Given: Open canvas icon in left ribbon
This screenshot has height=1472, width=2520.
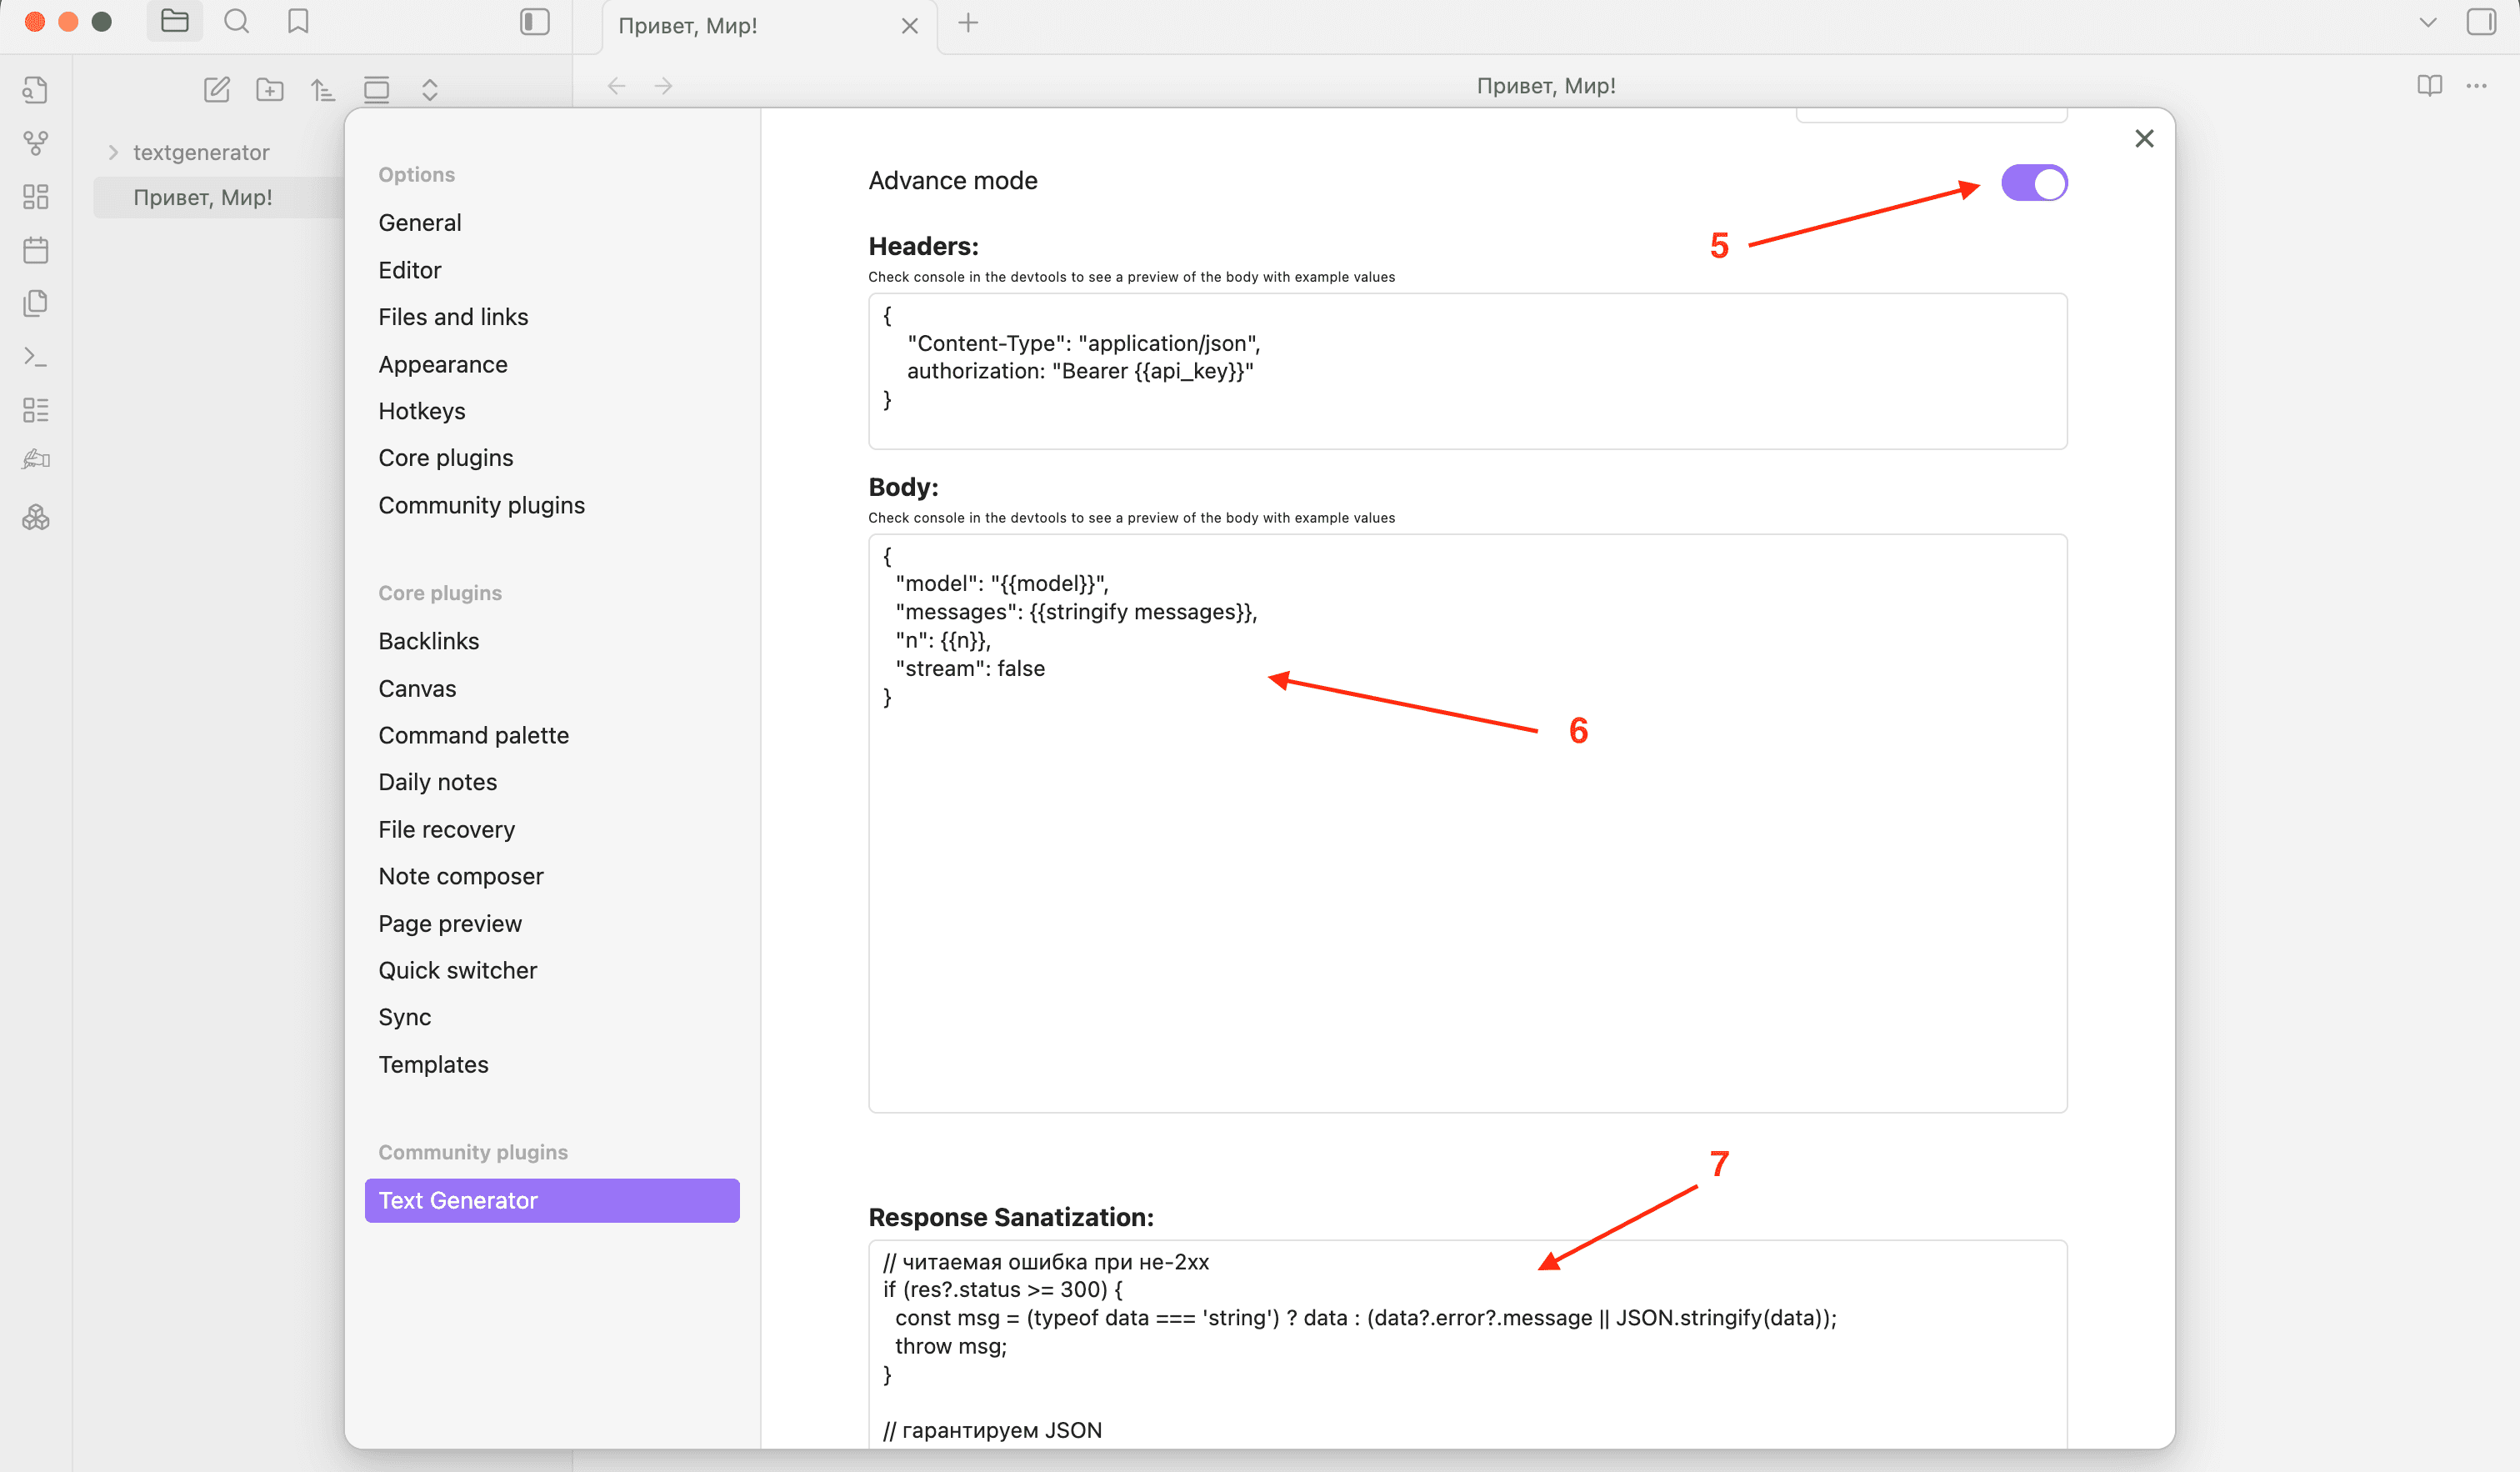Looking at the screenshot, I should pyautogui.click(x=36, y=196).
